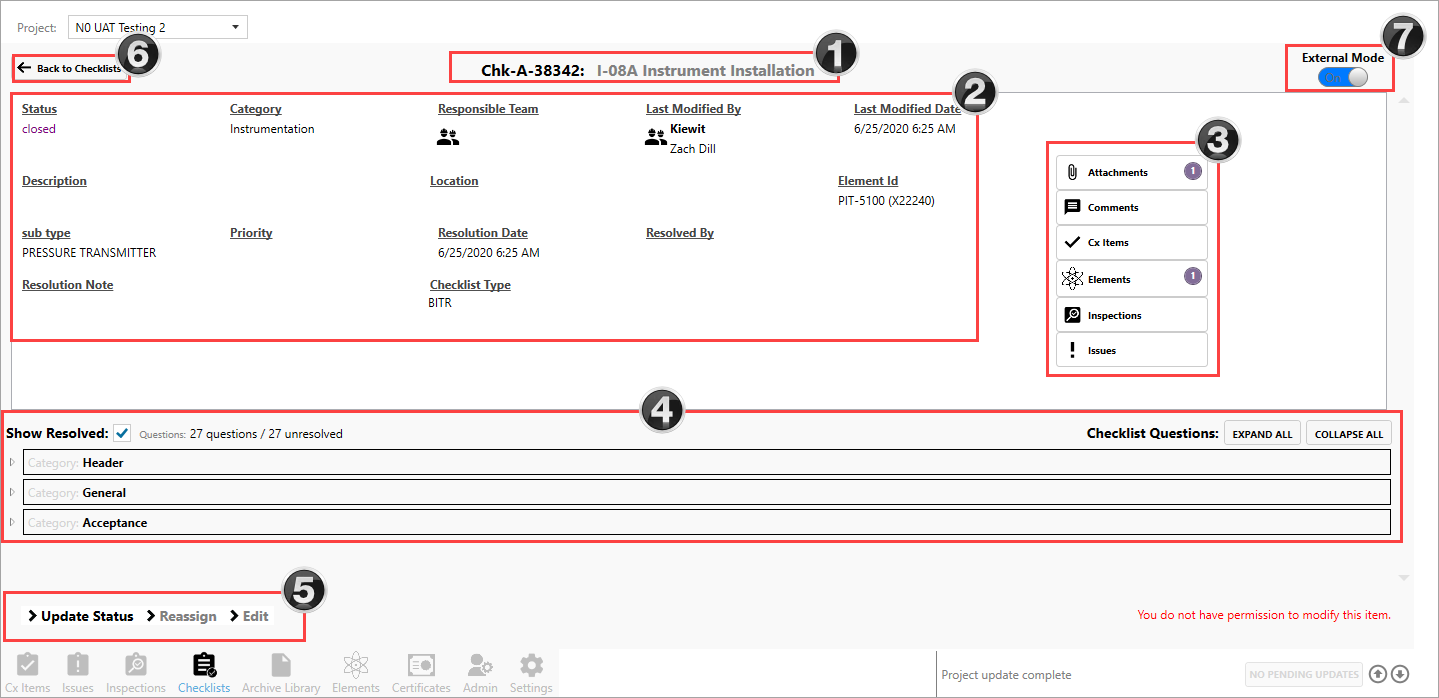Click the BITR checklist type value
1439x698 pixels.
click(440, 303)
